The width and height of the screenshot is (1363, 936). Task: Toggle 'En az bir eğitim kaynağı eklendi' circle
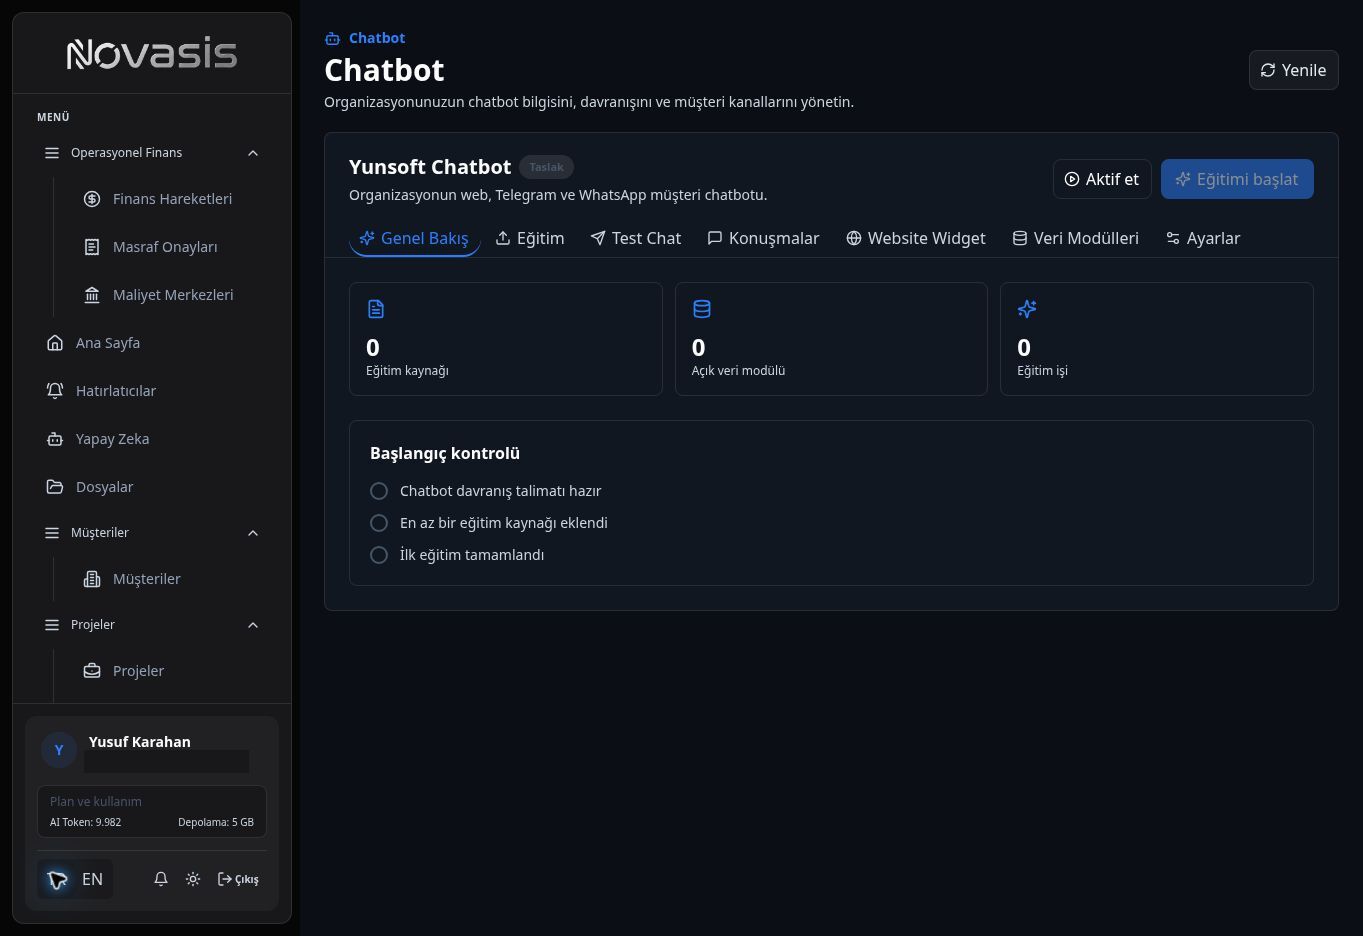(379, 523)
